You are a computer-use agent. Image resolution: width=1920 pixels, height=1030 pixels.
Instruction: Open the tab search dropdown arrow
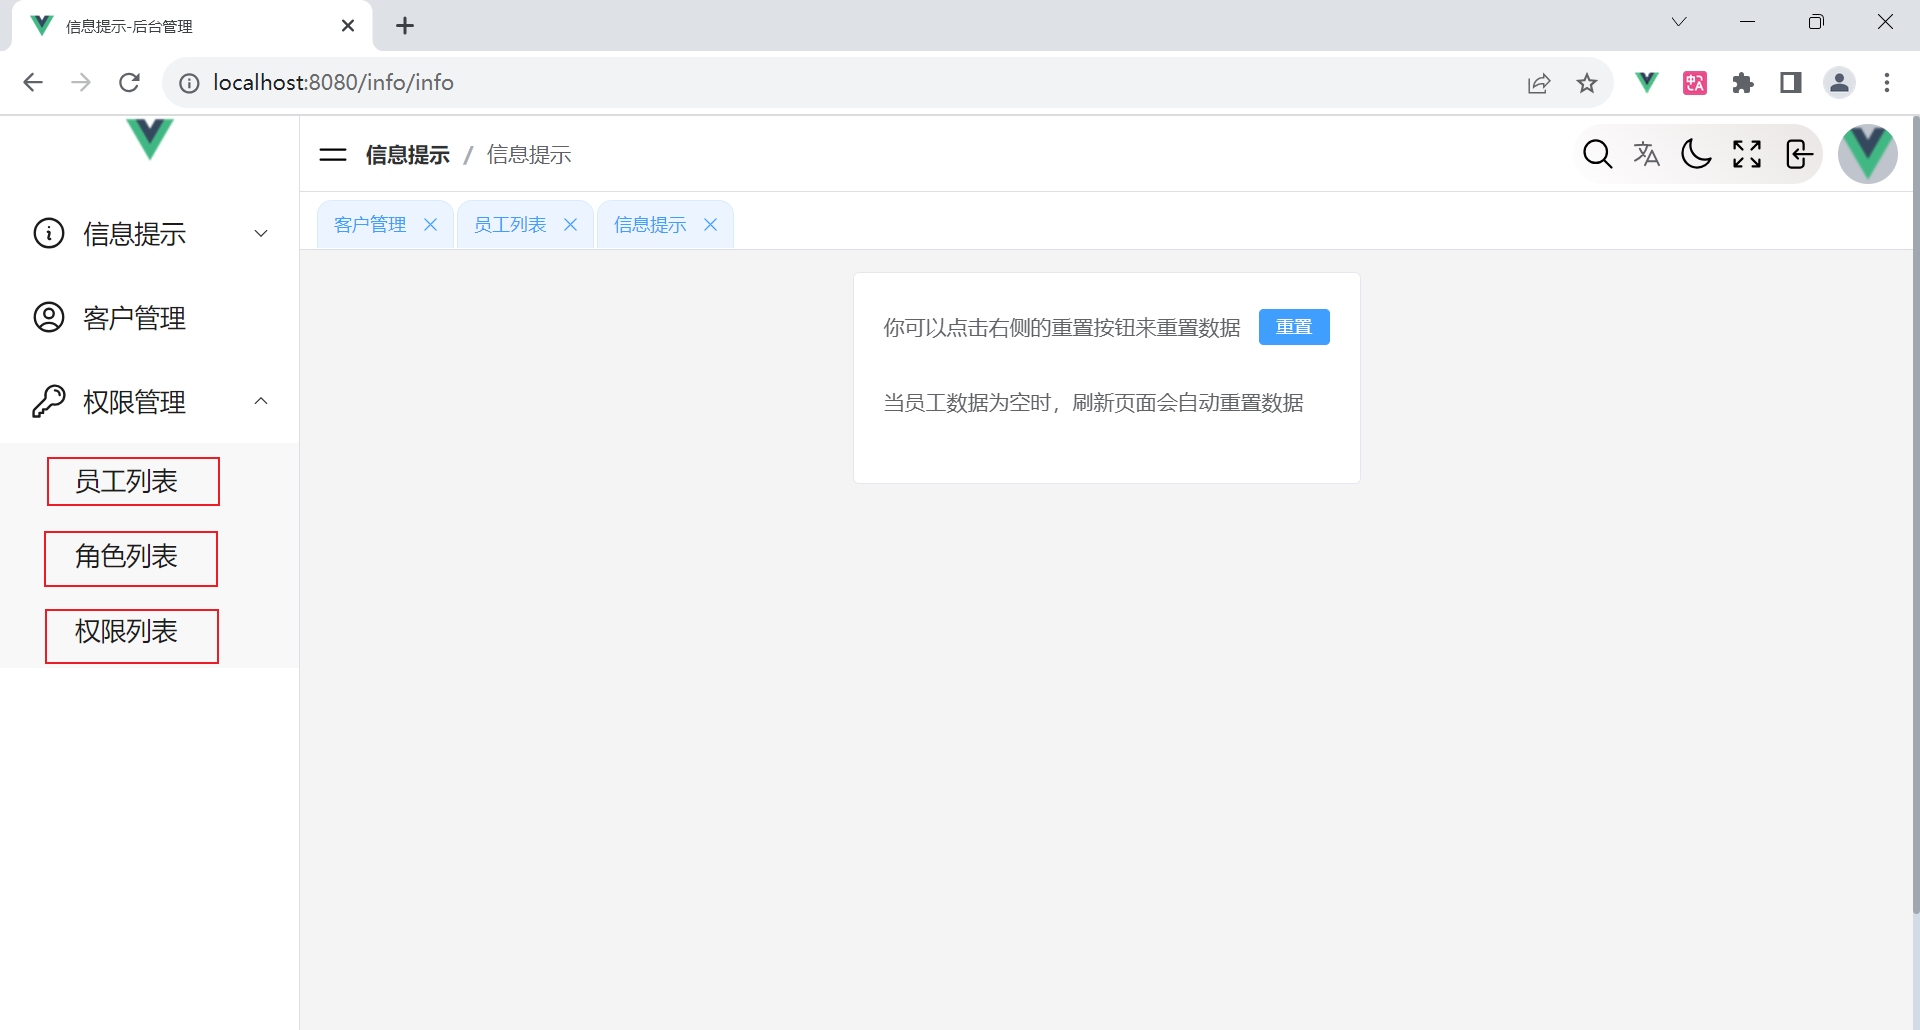coord(1679,22)
